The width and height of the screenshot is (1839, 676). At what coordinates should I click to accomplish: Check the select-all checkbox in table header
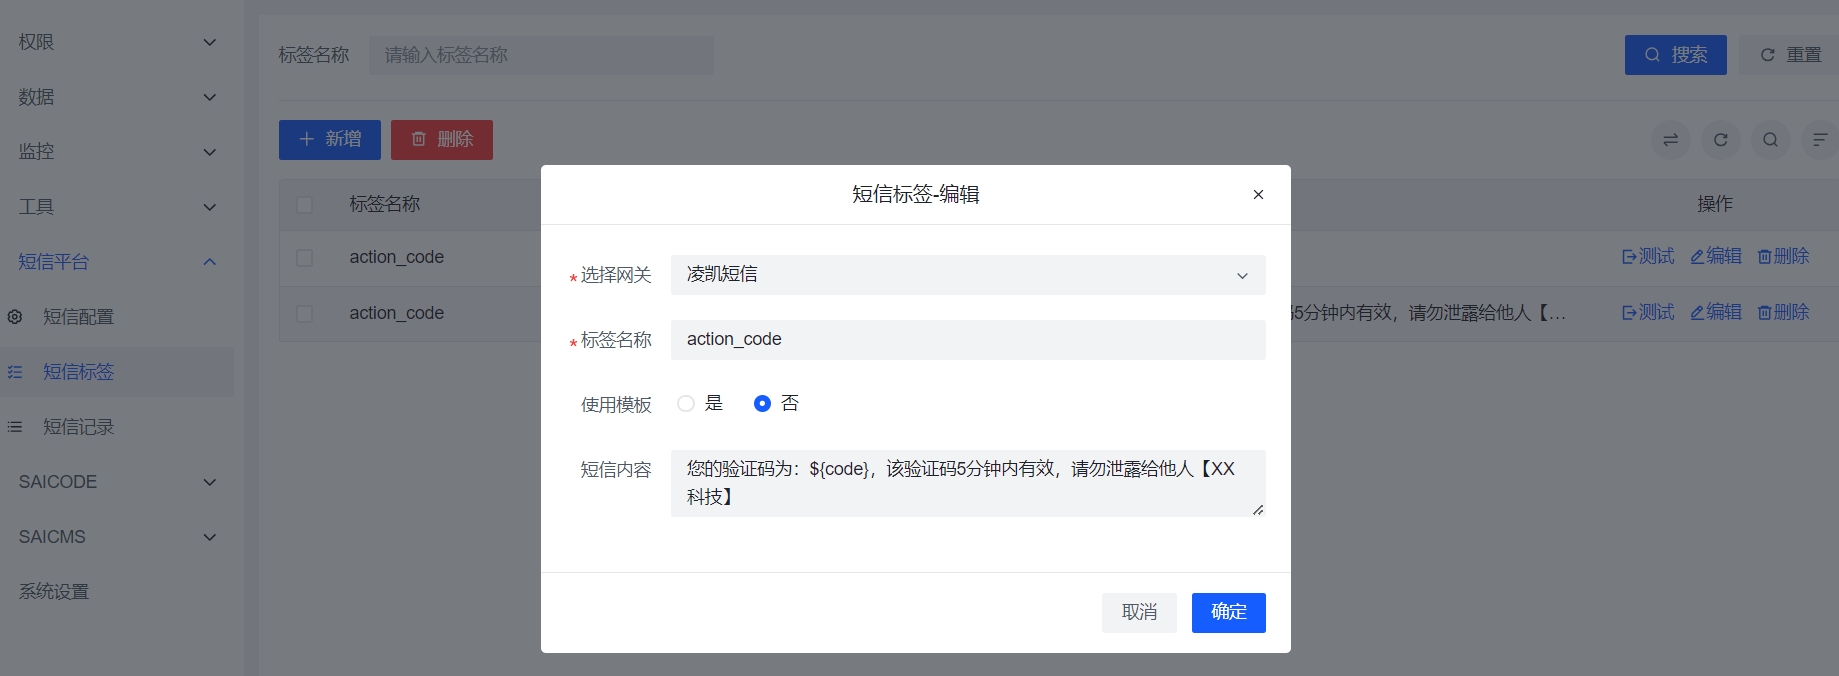[x=305, y=205]
